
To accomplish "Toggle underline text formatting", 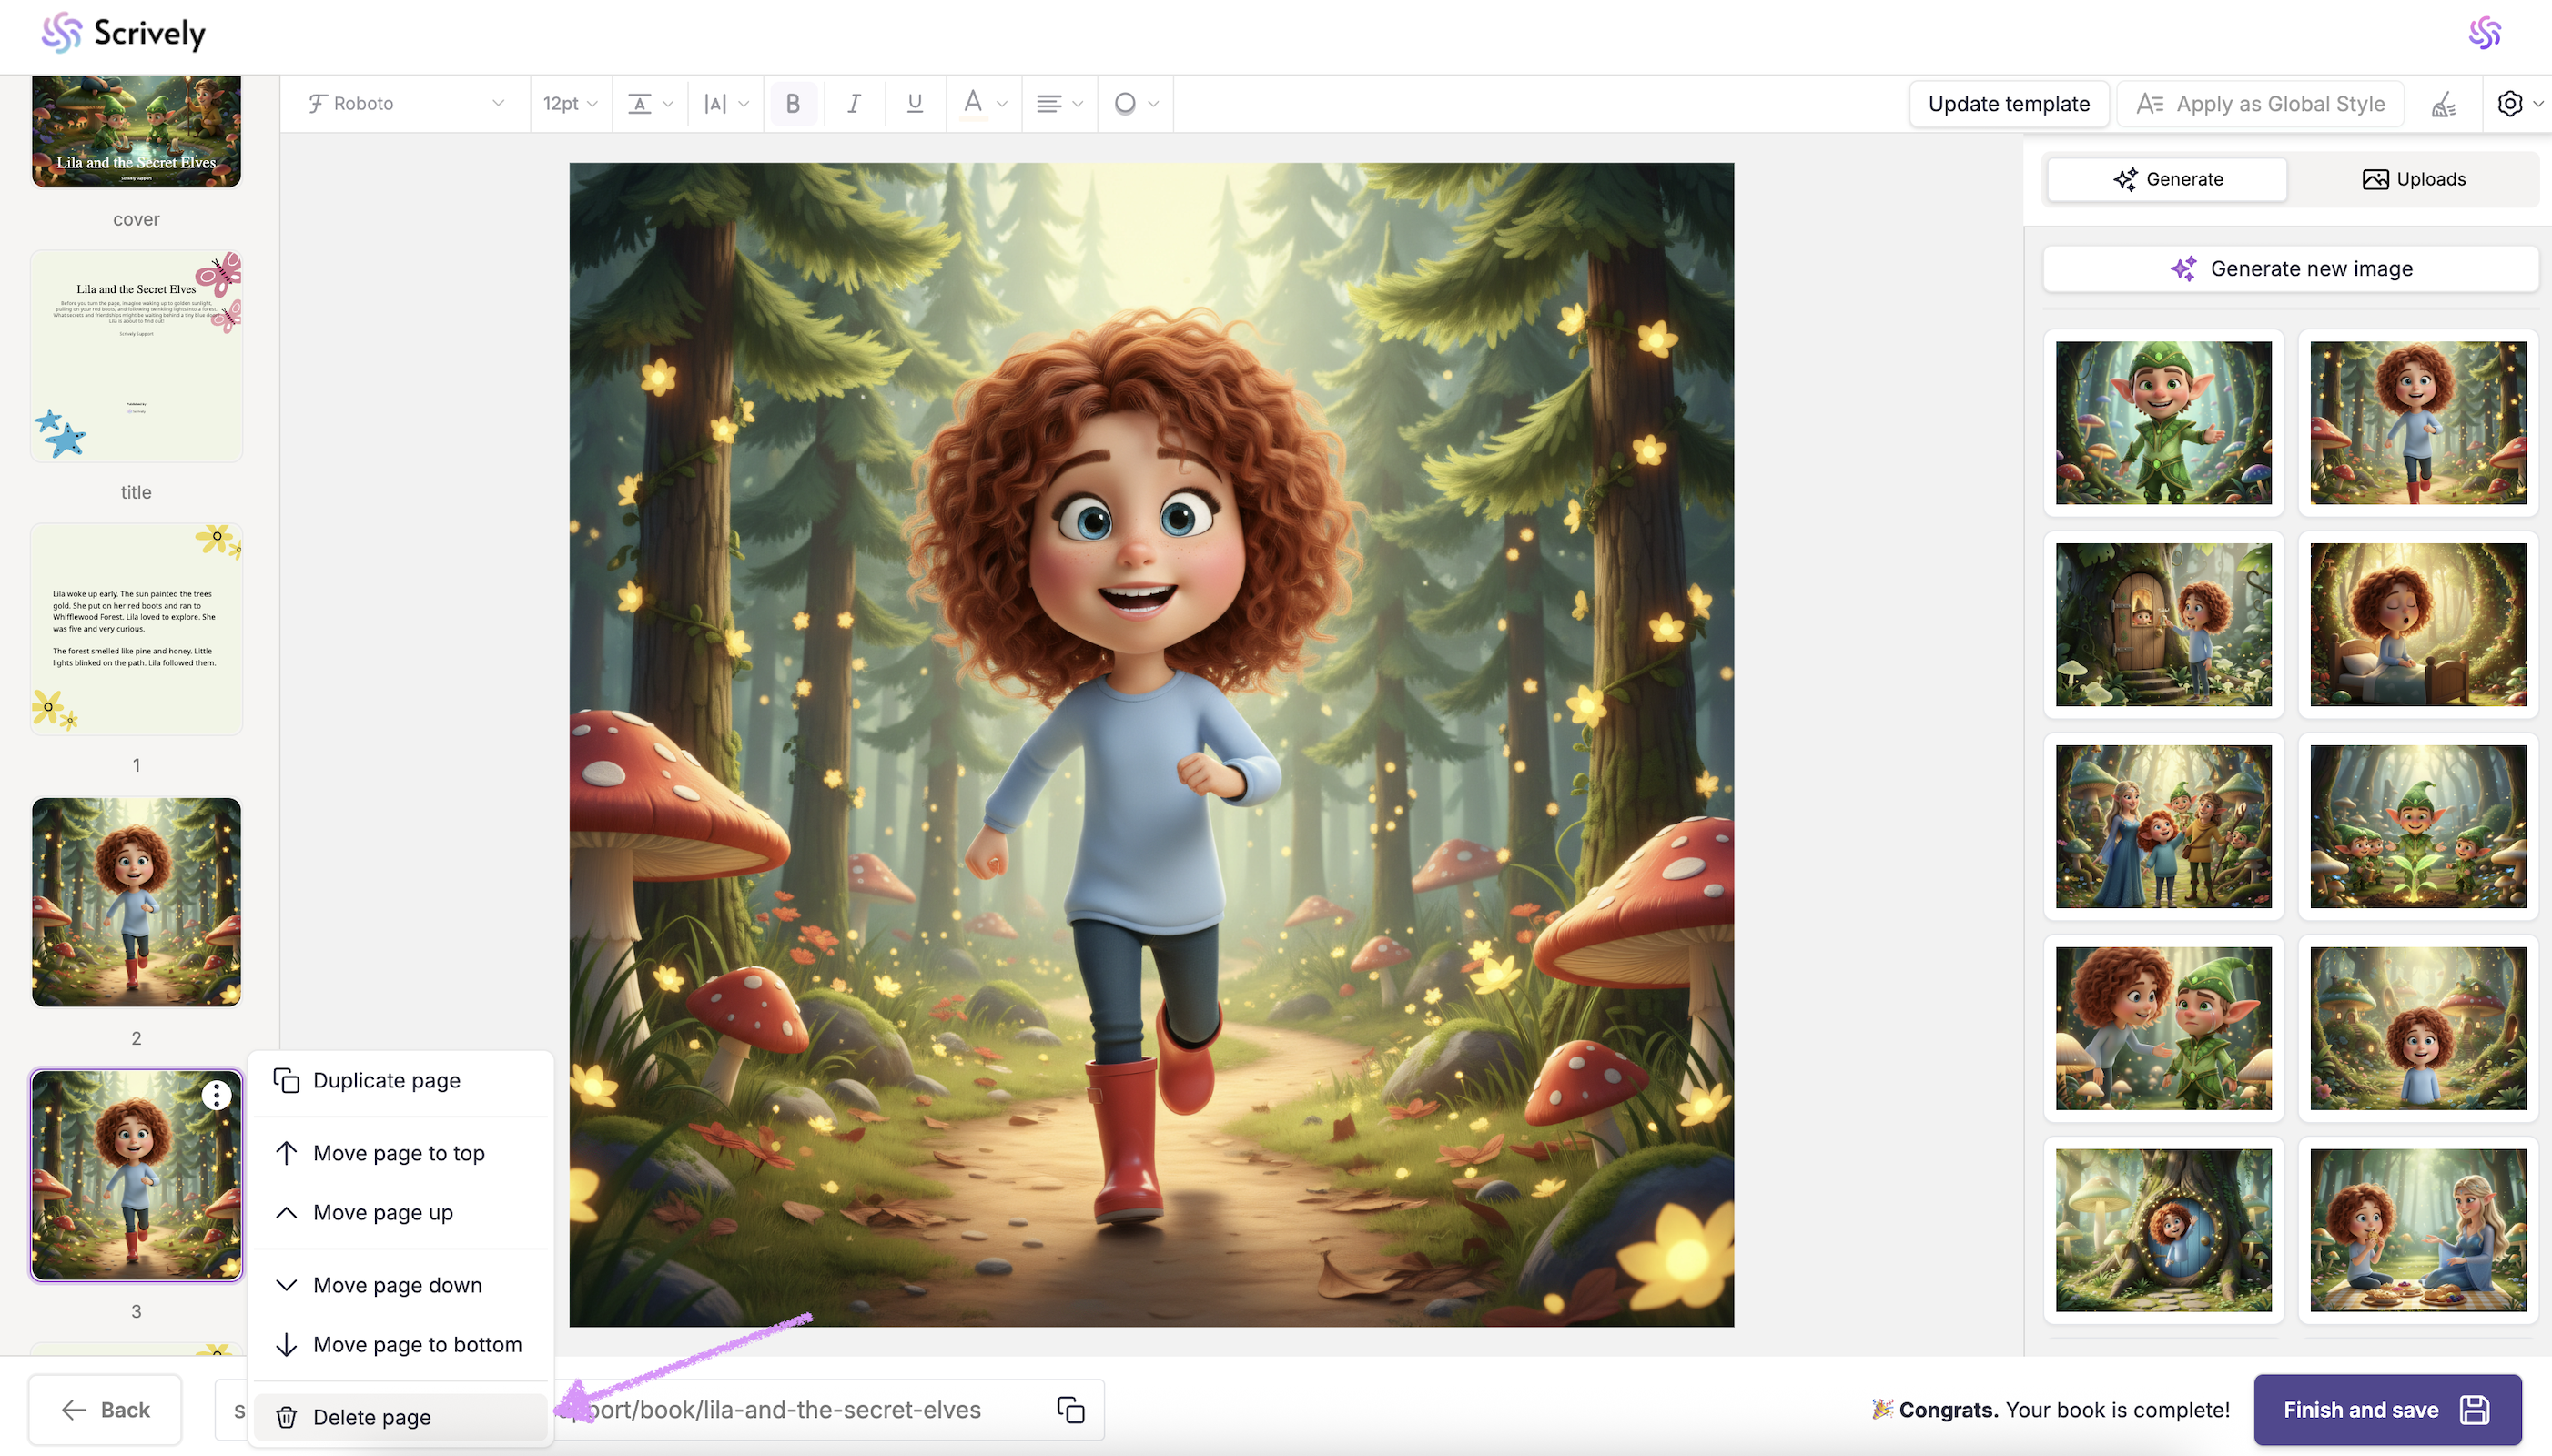I will [x=914, y=103].
